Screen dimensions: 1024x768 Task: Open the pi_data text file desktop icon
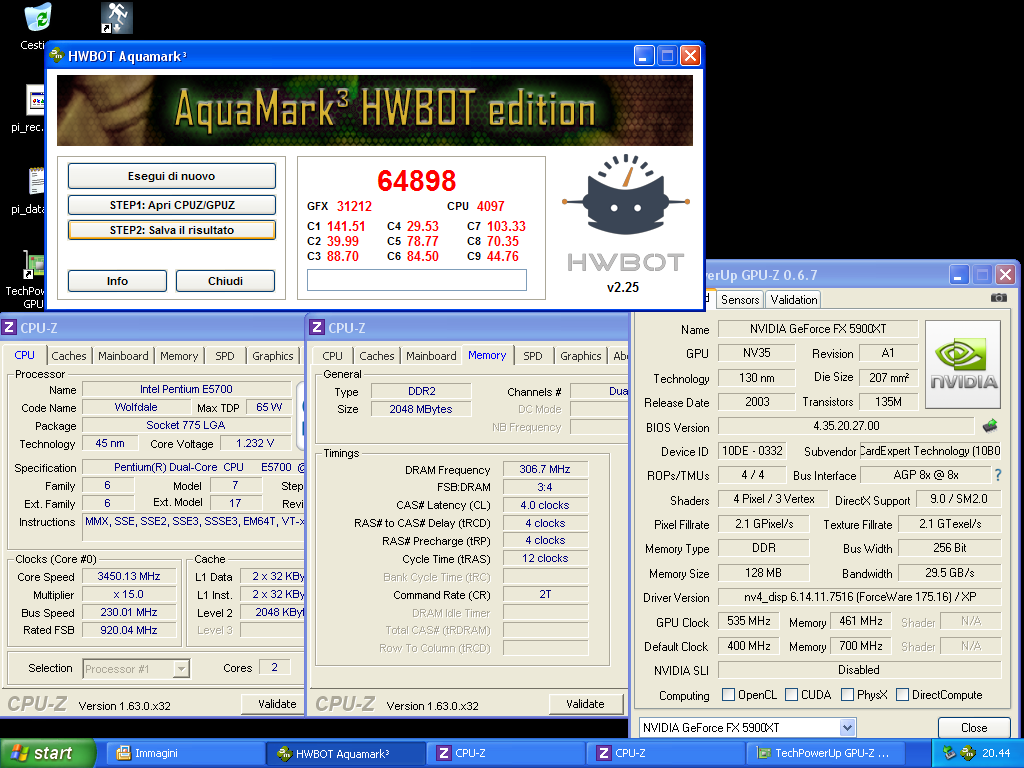click(37, 182)
